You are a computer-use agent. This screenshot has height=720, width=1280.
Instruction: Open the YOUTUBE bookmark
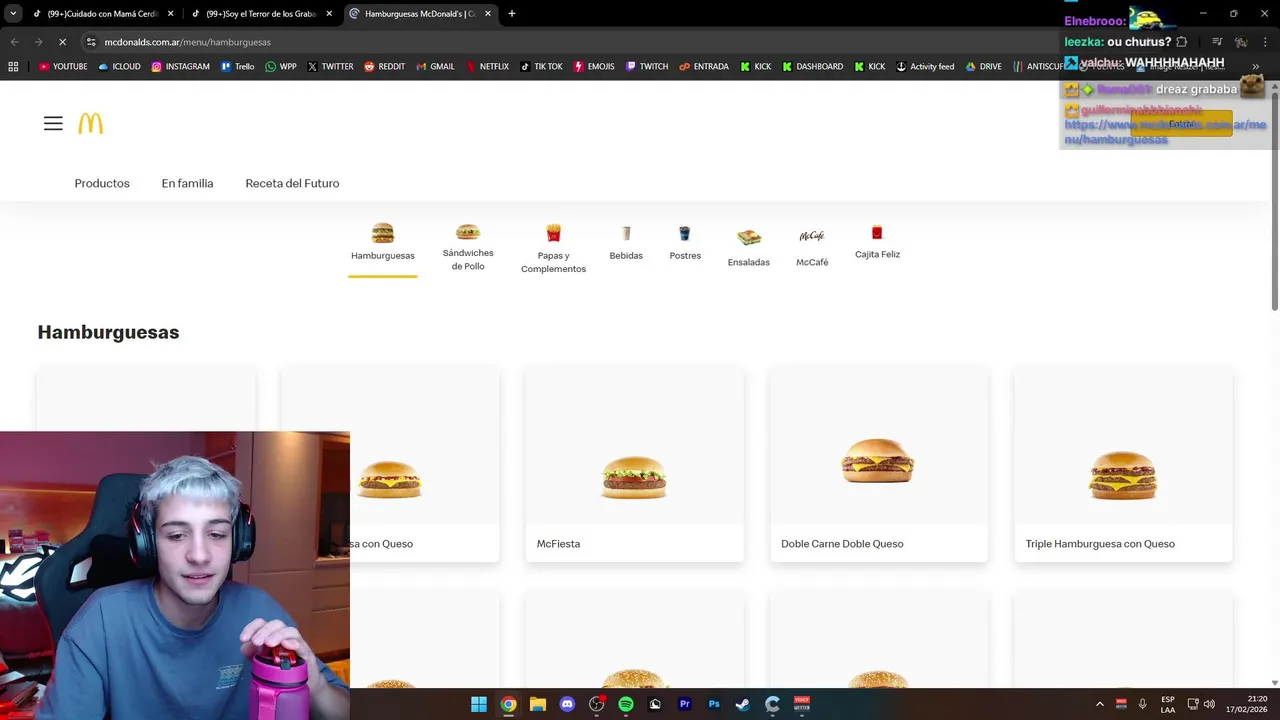click(x=63, y=66)
